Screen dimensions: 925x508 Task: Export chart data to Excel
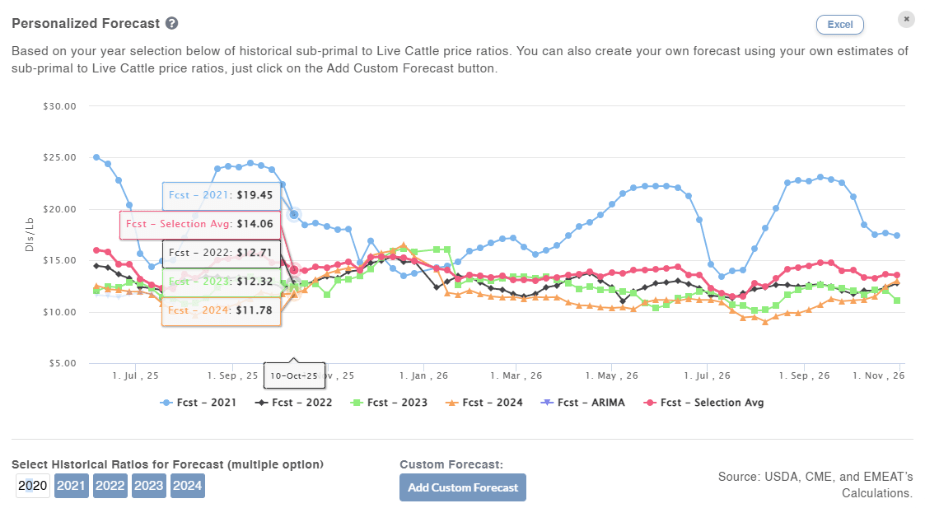840,24
